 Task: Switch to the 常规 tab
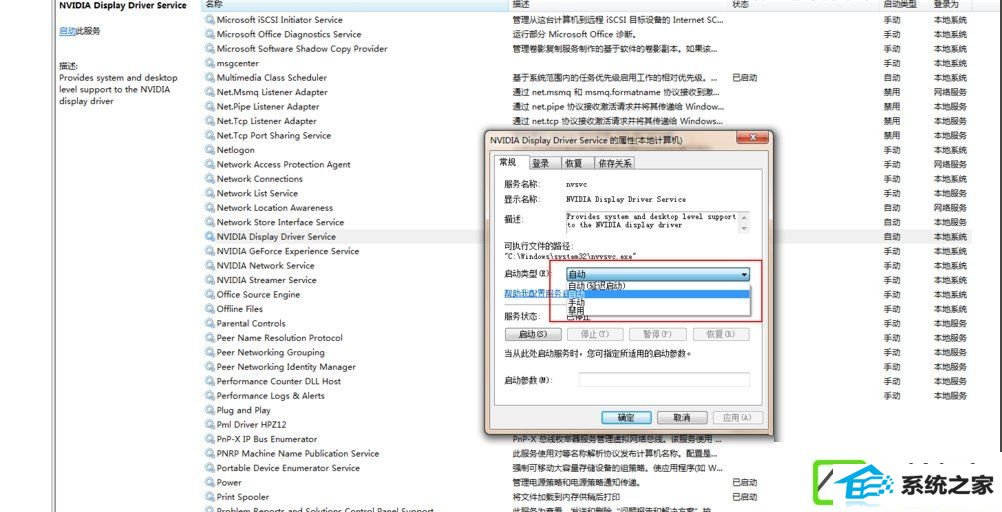pyautogui.click(x=509, y=162)
